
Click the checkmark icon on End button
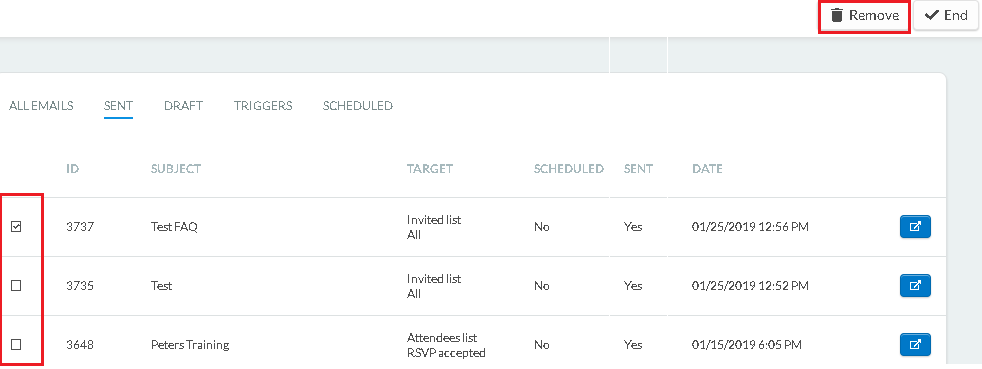pos(932,15)
